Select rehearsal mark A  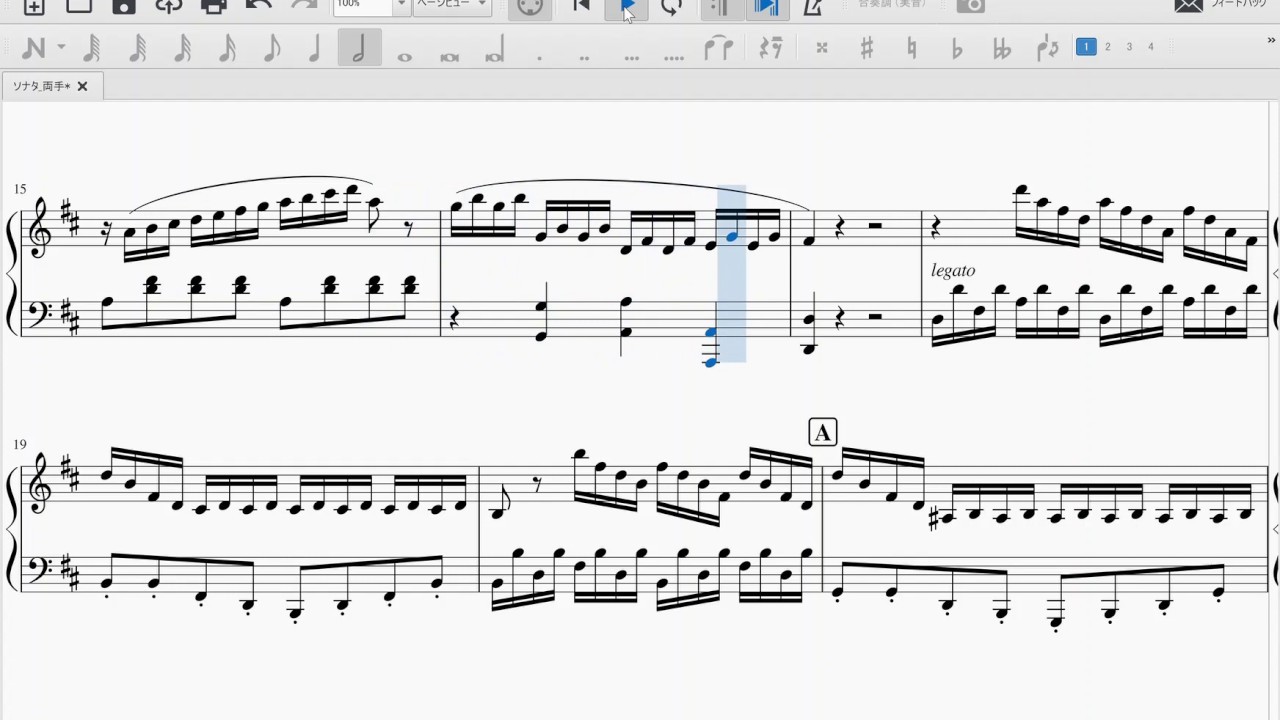pos(822,432)
